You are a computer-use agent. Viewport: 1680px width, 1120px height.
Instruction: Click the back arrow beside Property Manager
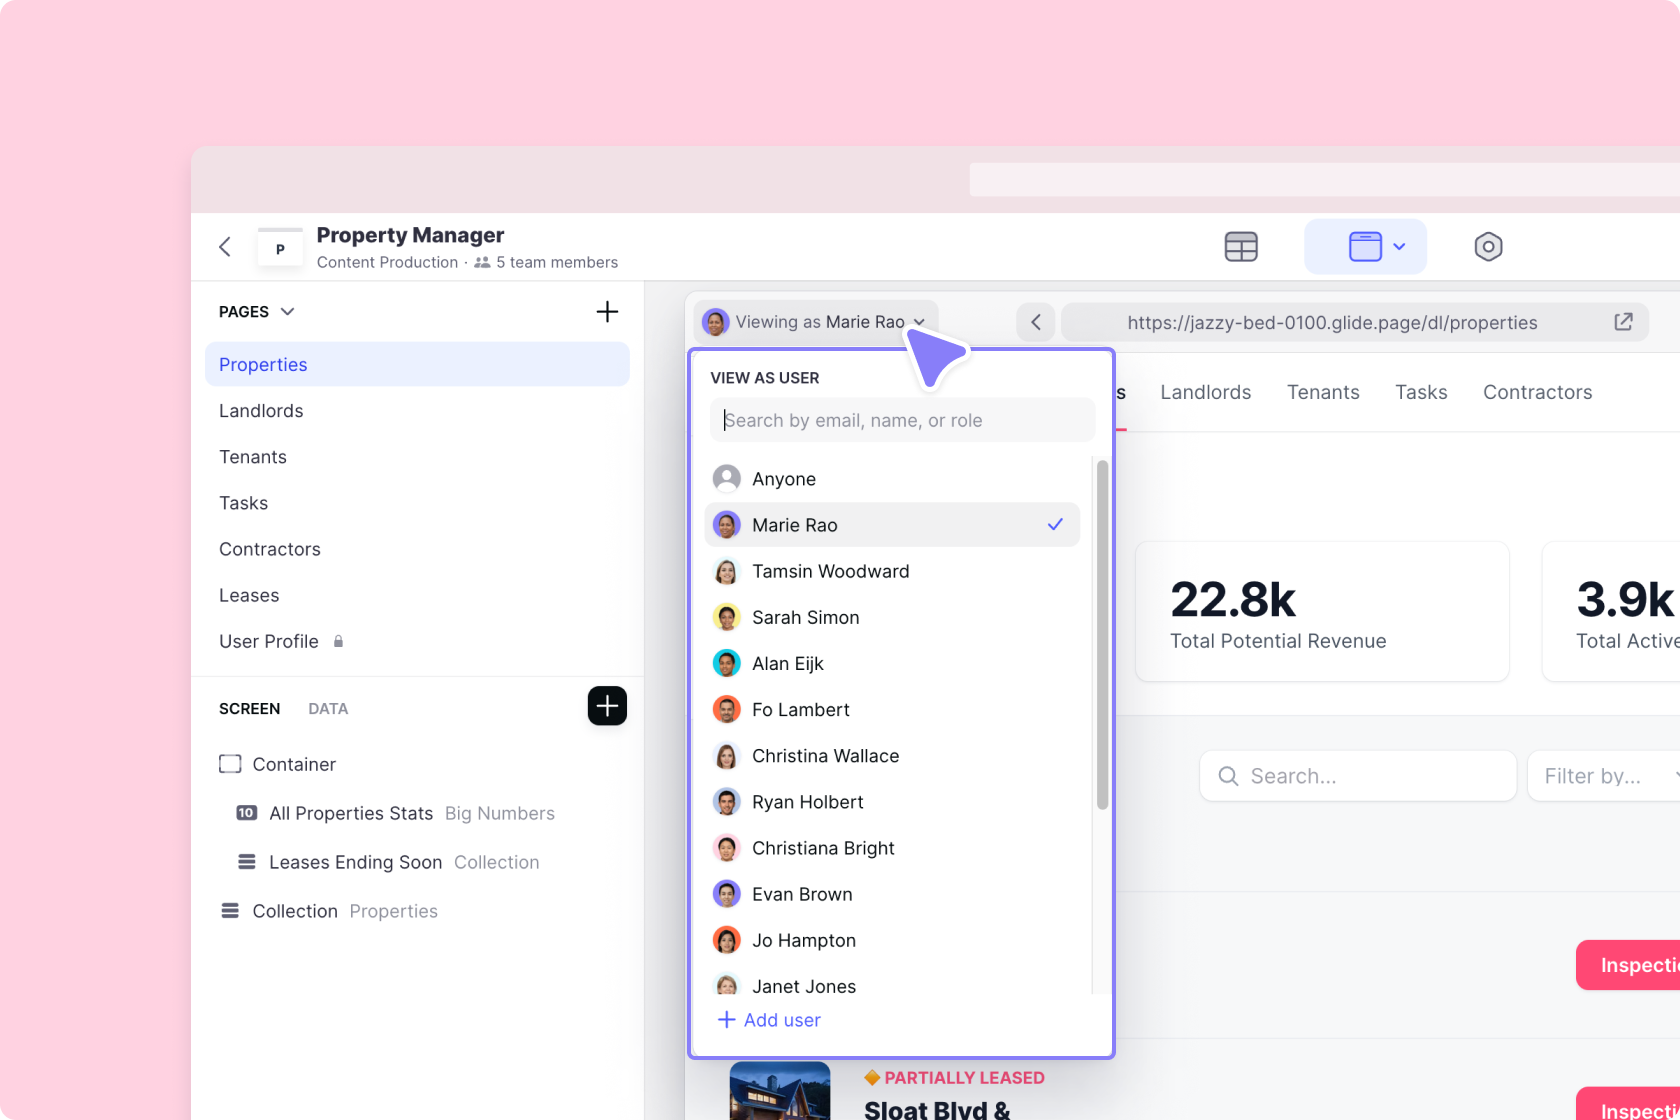(x=224, y=246)
